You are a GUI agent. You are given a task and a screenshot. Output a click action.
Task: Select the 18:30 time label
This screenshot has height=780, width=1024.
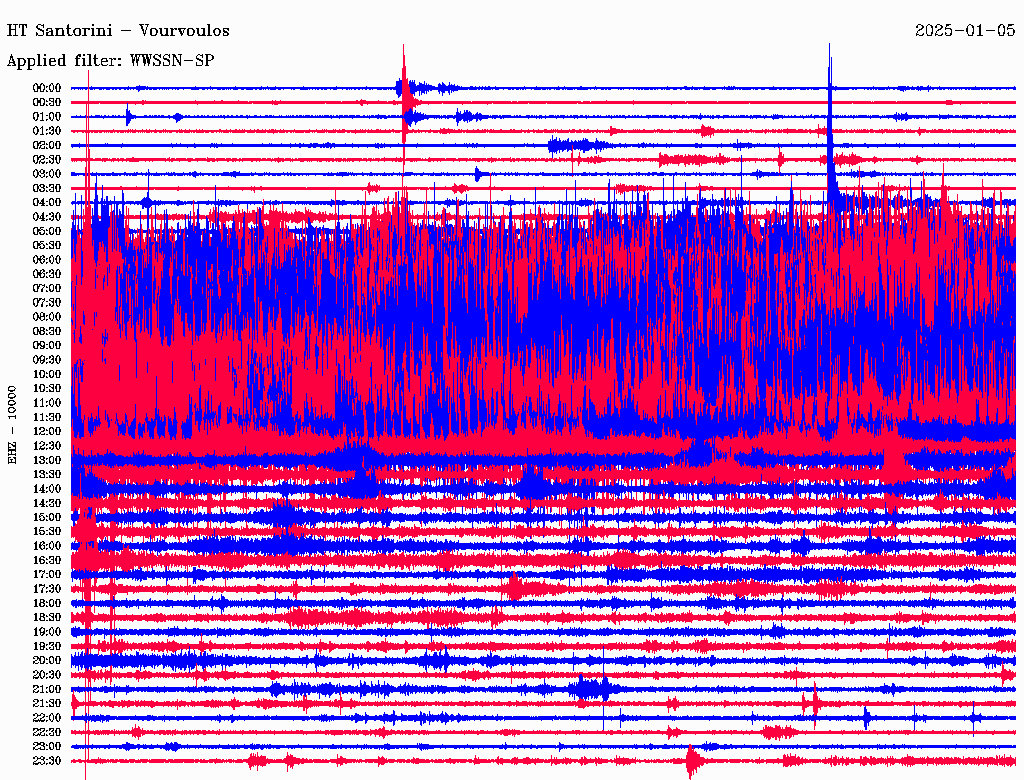47,618
